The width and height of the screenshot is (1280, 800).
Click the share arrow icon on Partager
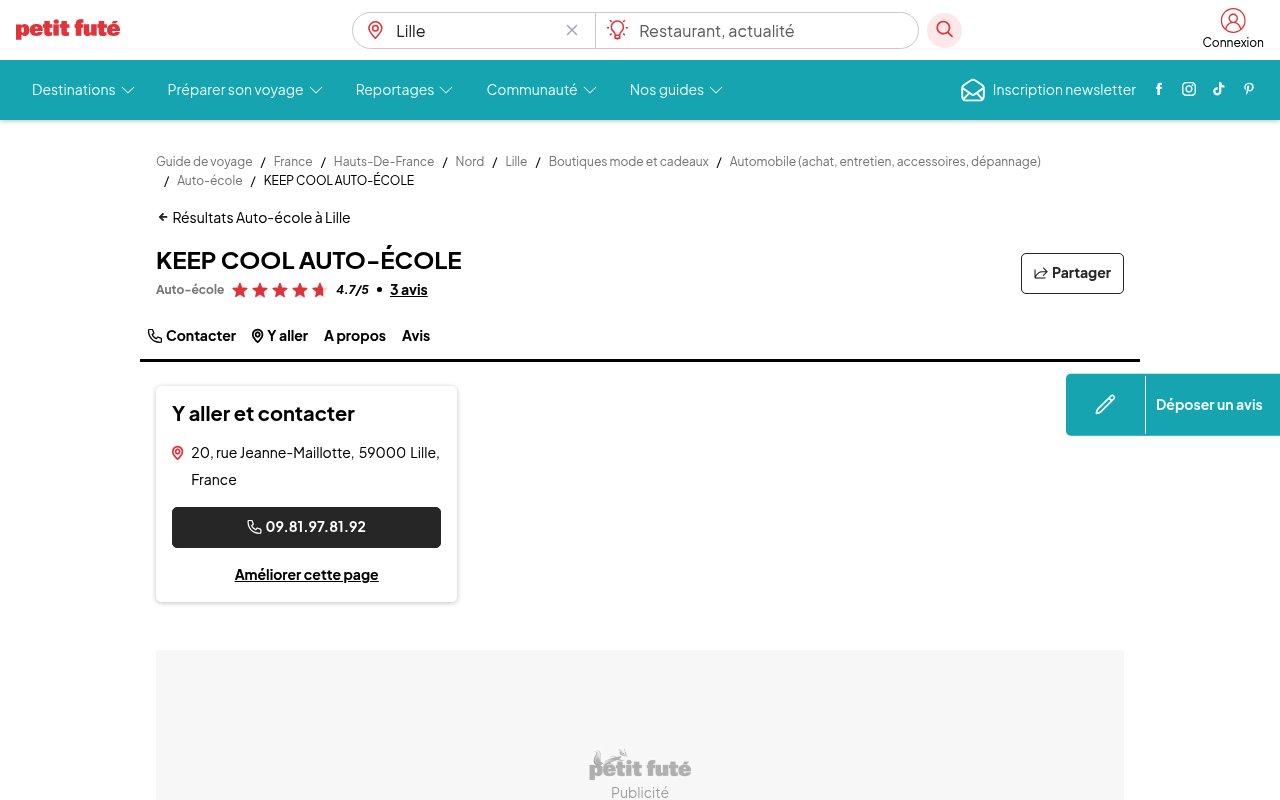[x=1041, y=273]
